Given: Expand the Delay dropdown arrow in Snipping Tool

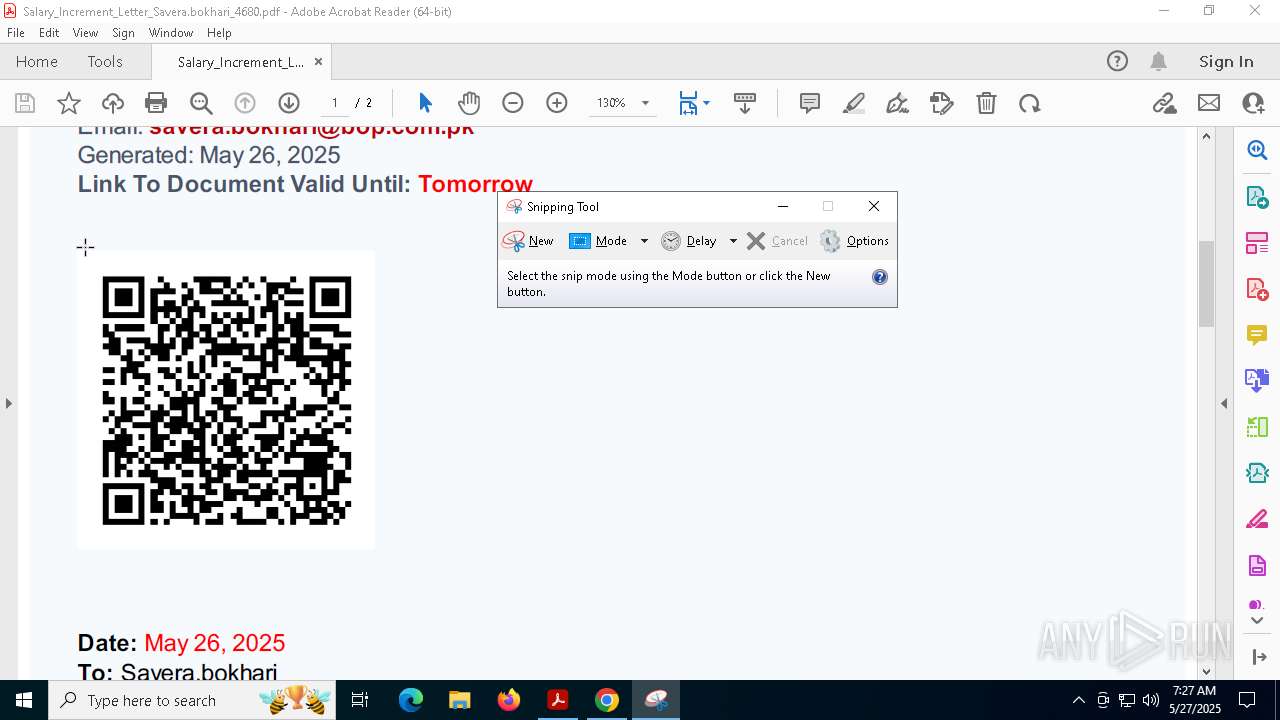Looking at the screenshot, I should [733, 241].
